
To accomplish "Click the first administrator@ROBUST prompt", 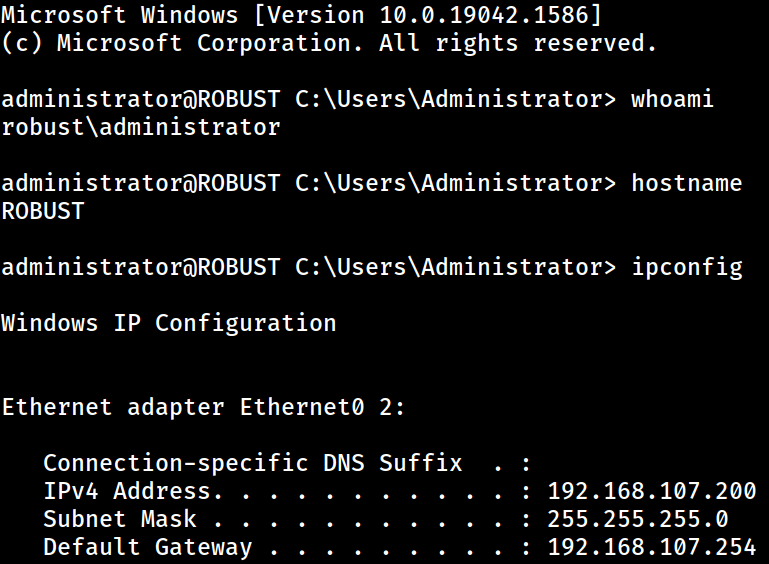I will (141, 99).
